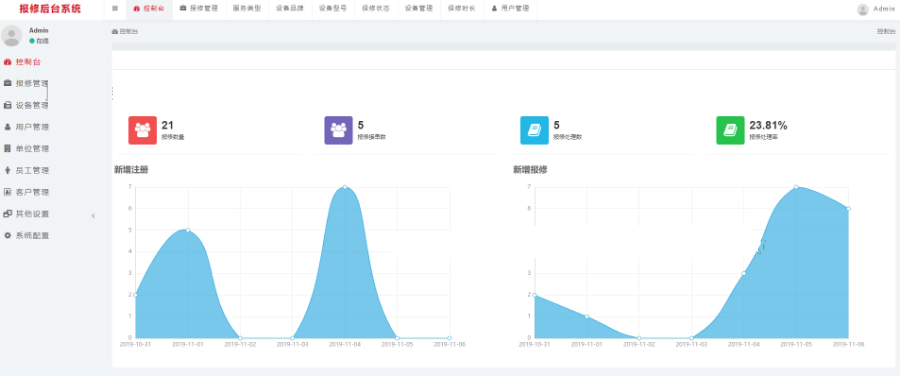This screenshot has width=900, height=376.
Task: Click the gear icon for 系统配置
Action: (x=7, y=235)
